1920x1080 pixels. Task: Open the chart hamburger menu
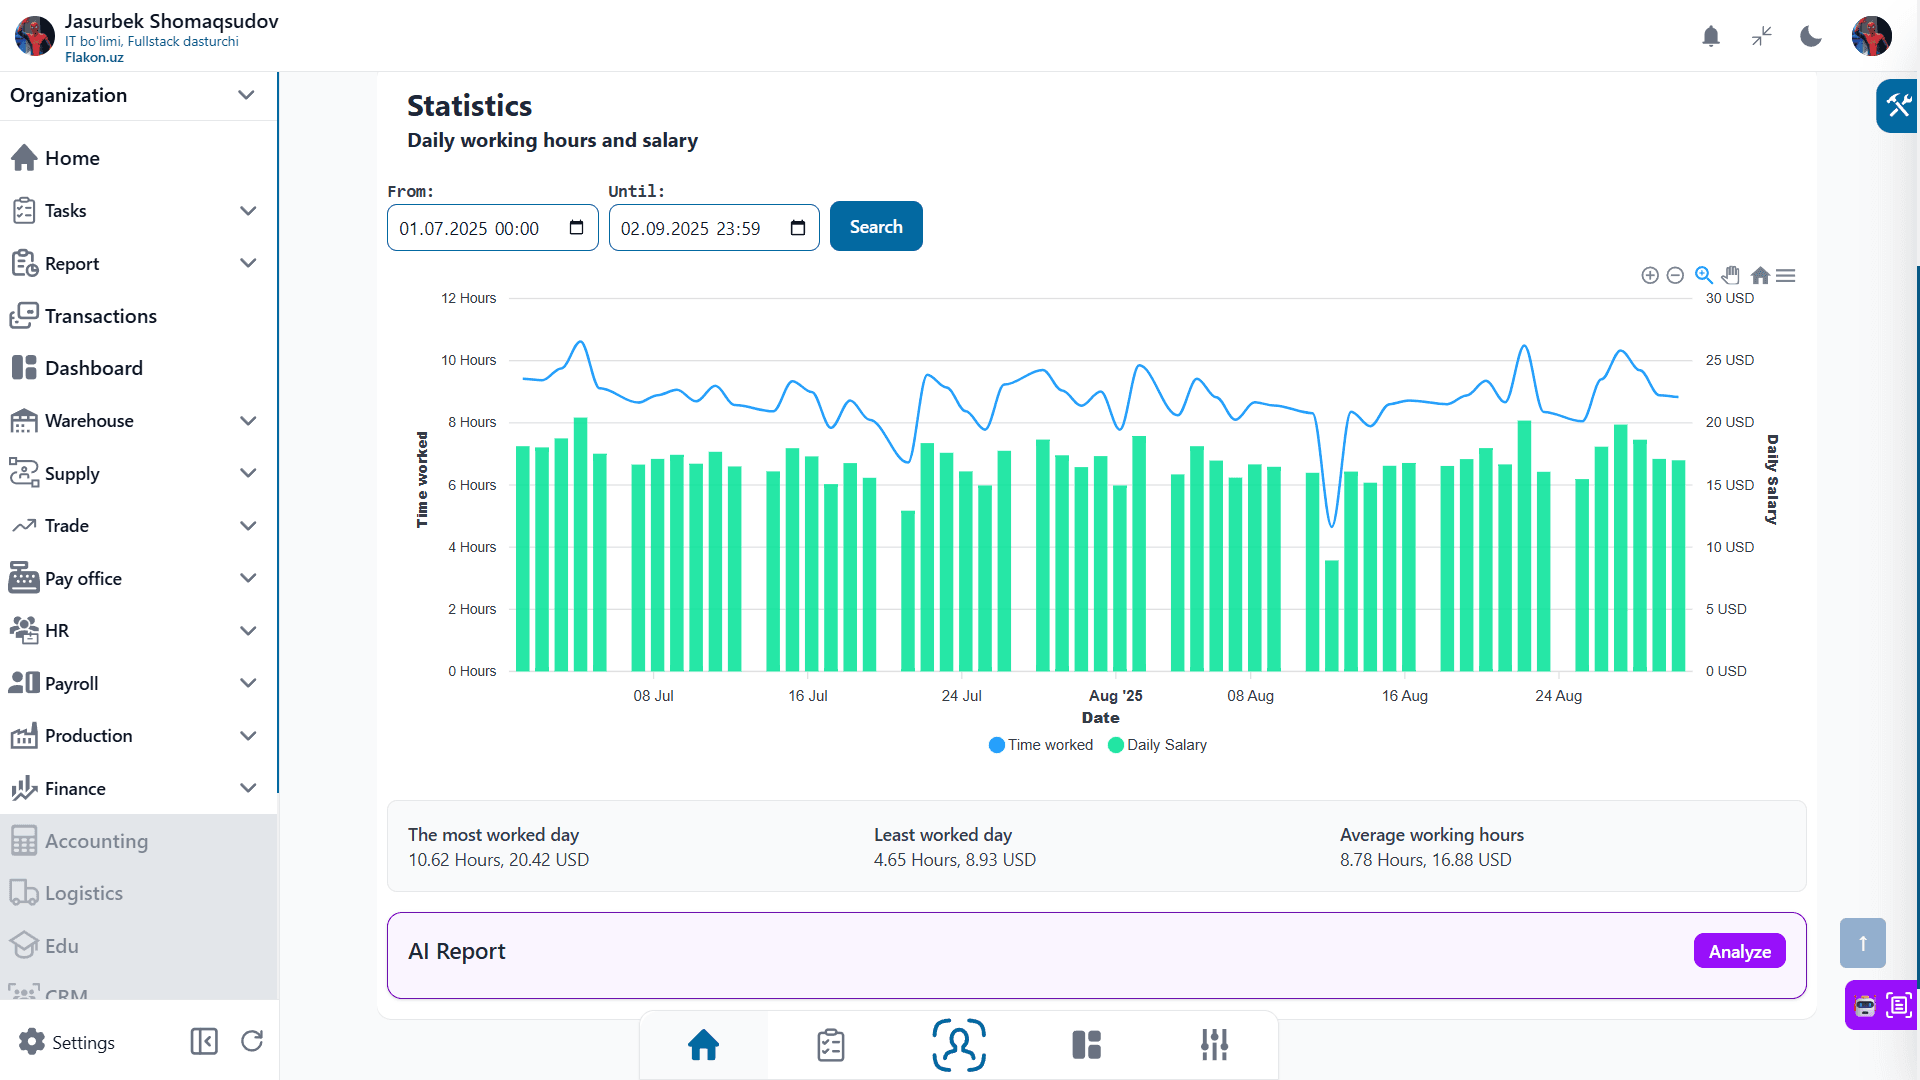pyautogui.click(x=1786, y=275)
